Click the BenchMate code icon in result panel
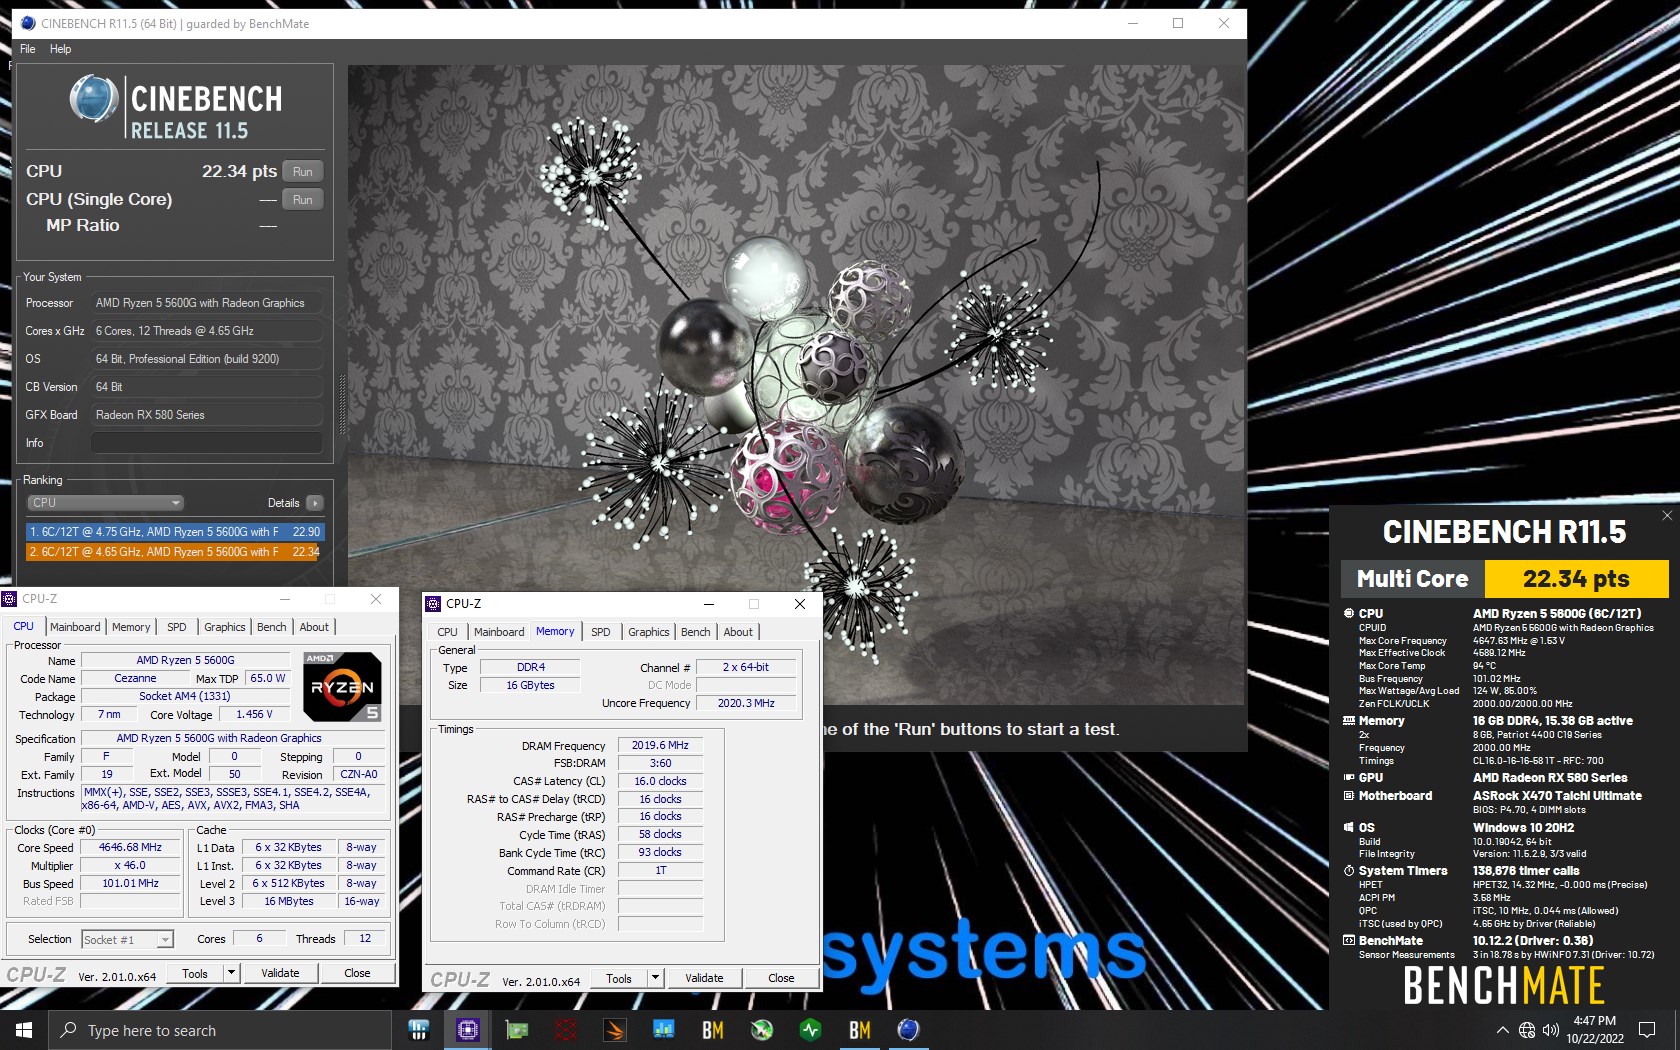1680x1050 pixels. [x=1349, y=940]
